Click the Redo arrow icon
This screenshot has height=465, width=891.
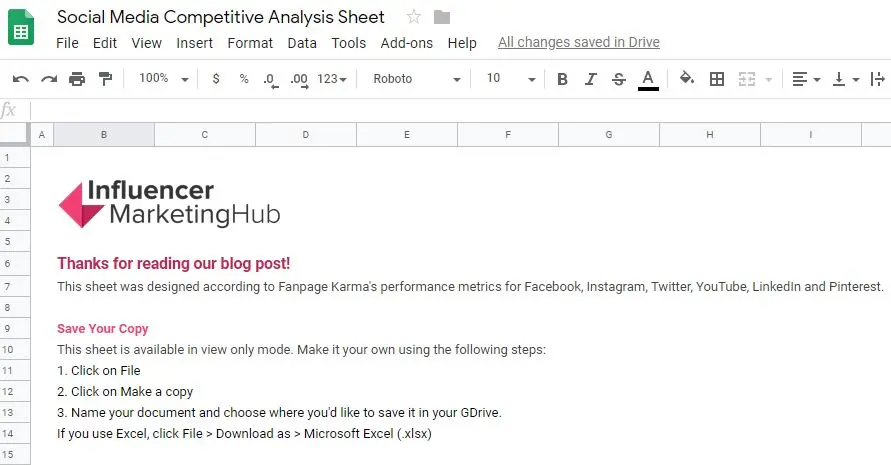[48, 79]
